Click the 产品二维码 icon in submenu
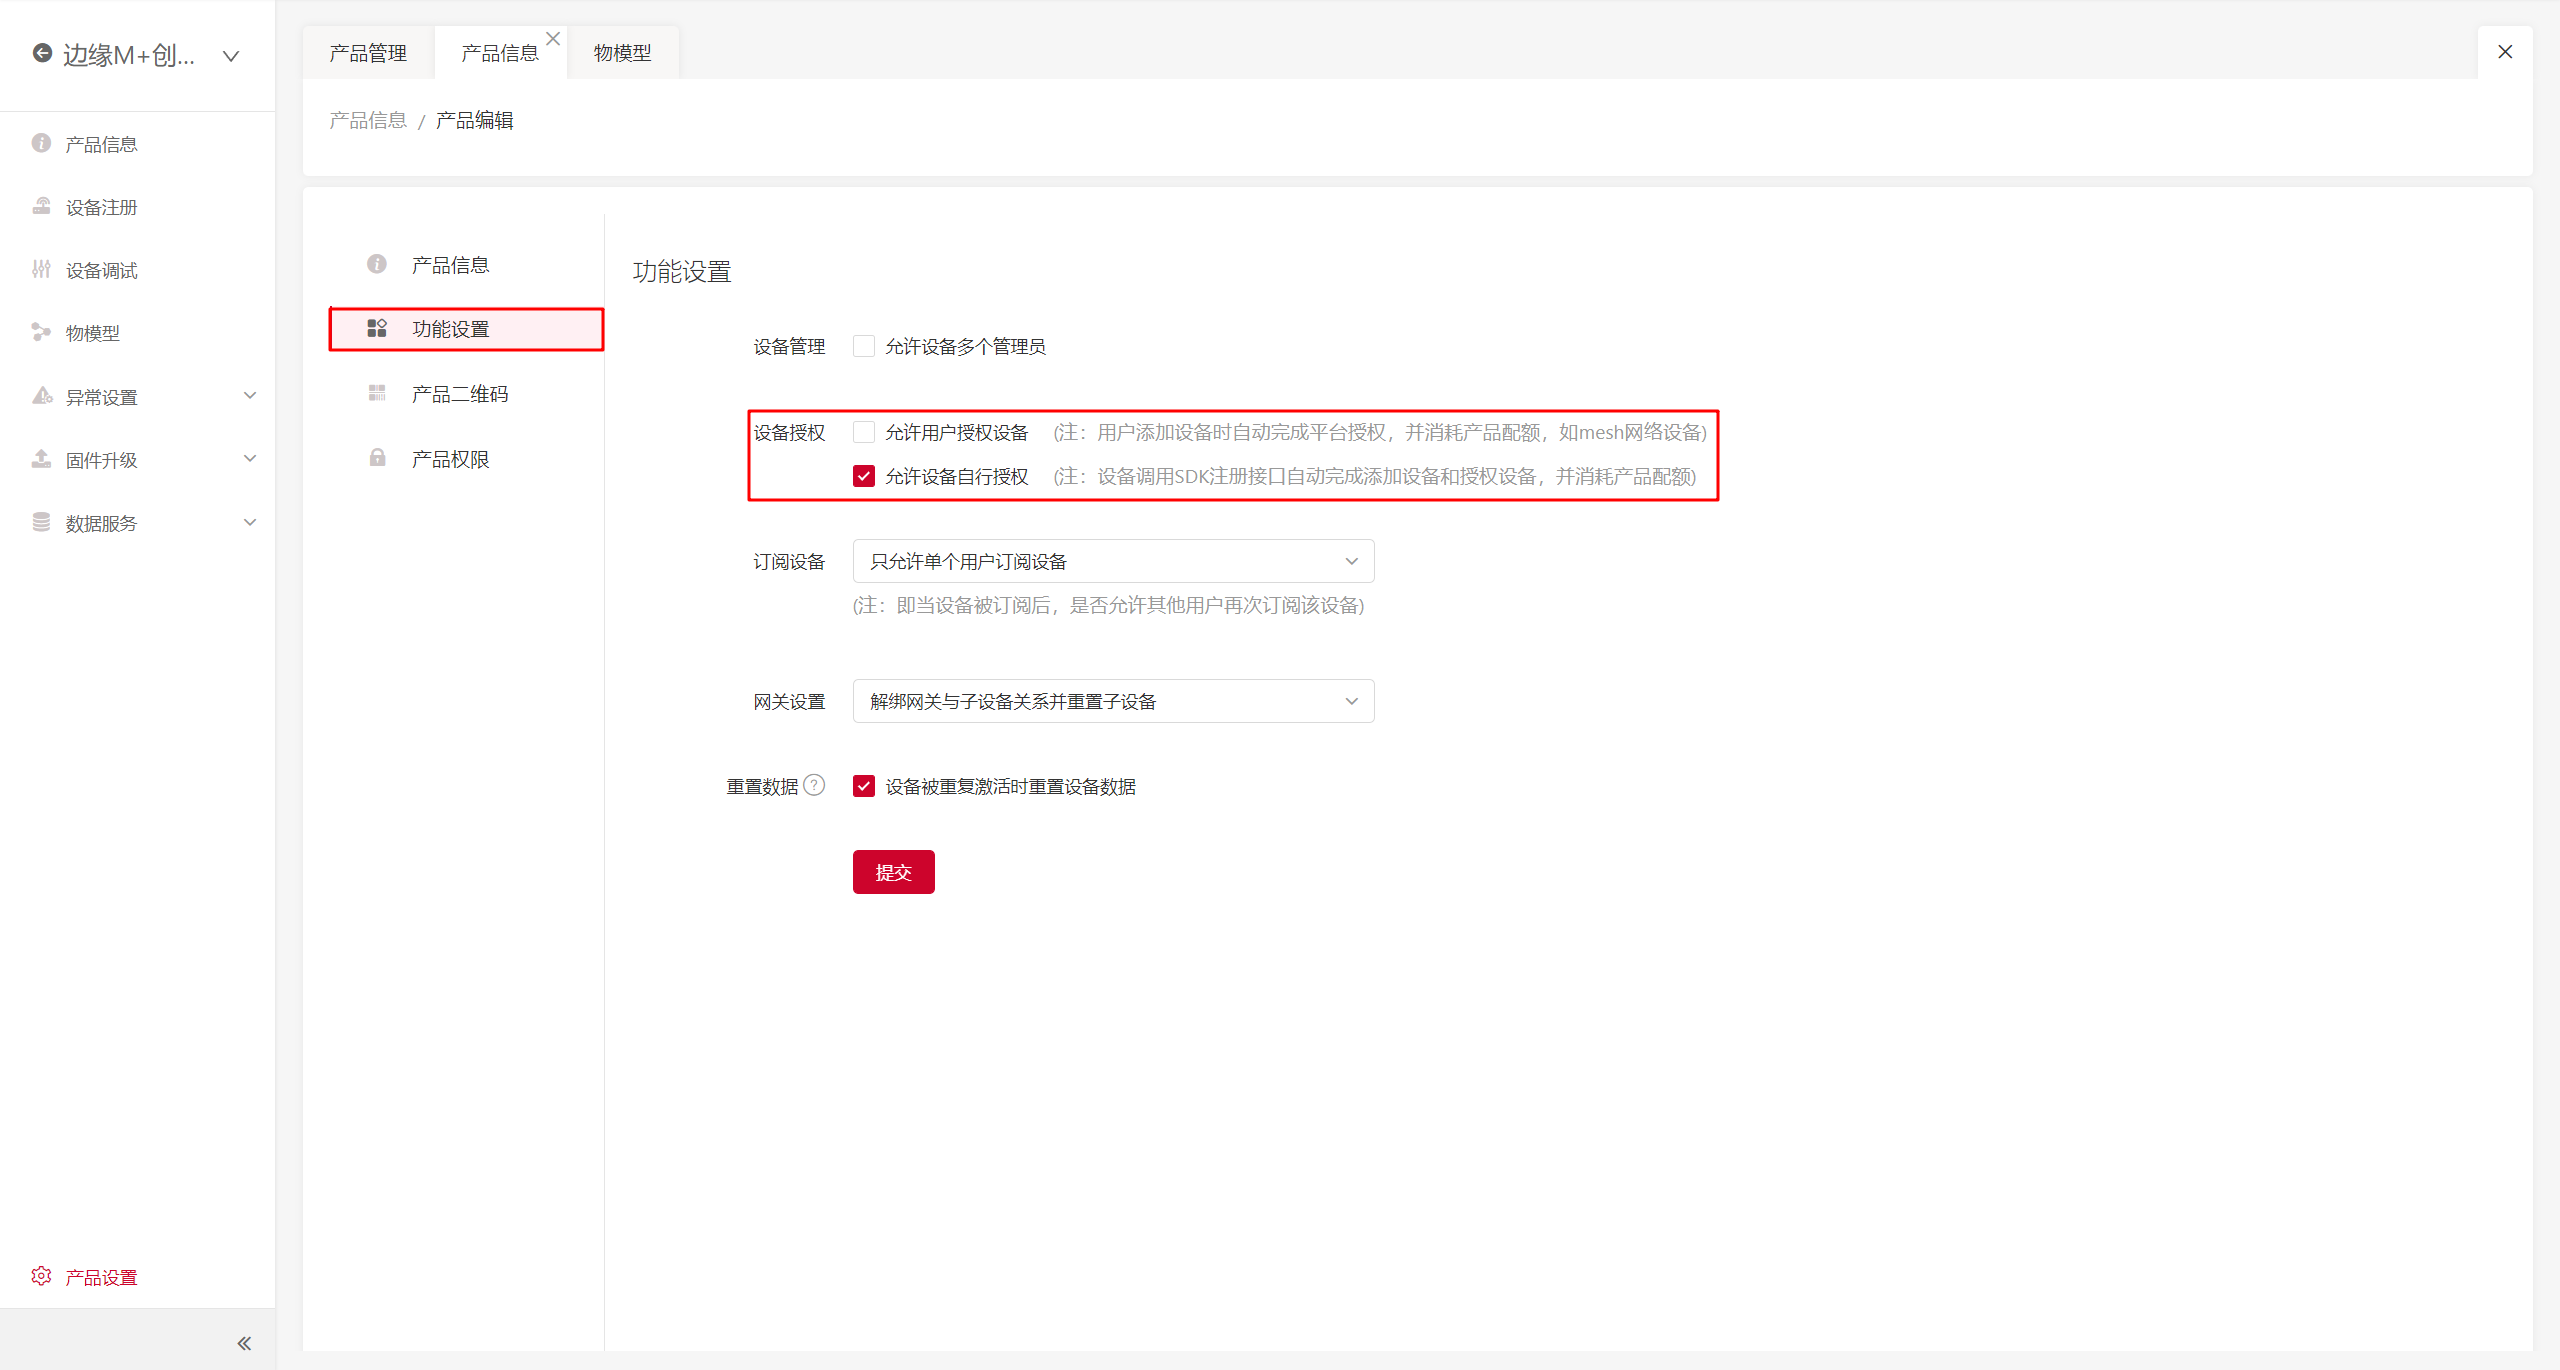 tap(377, 393)
